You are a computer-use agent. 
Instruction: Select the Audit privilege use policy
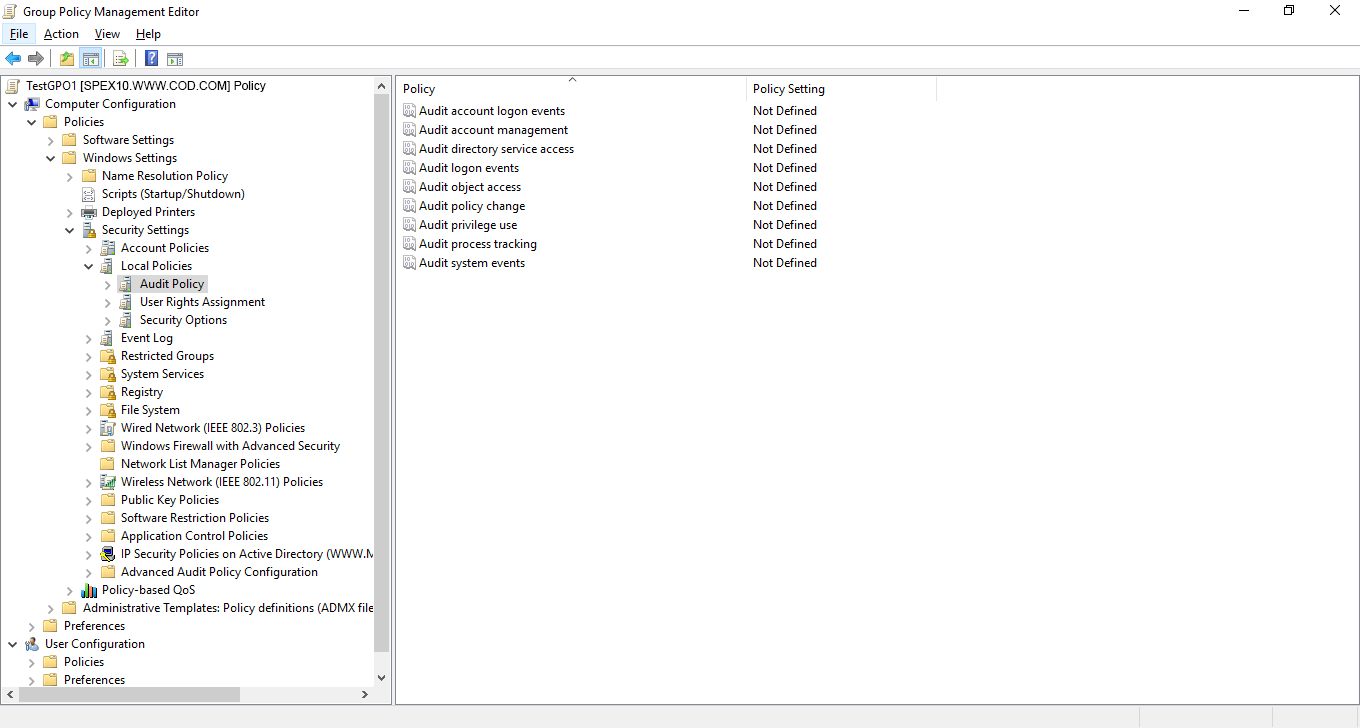click(x=468, y=225)
